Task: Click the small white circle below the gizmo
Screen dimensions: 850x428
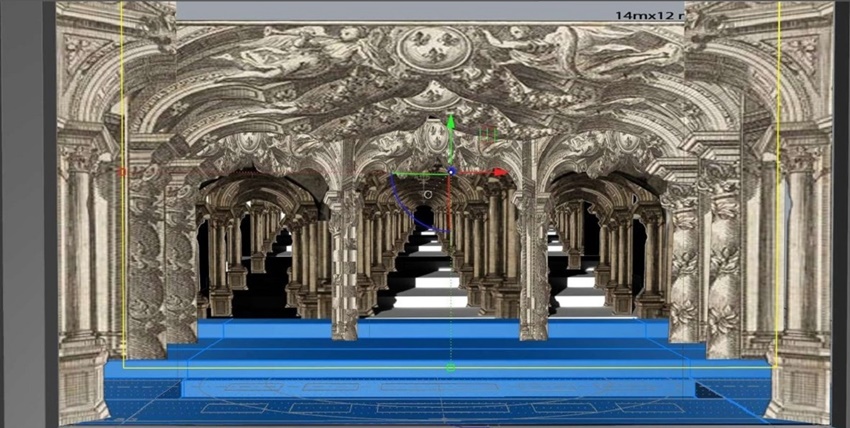Action: [428, 194]
